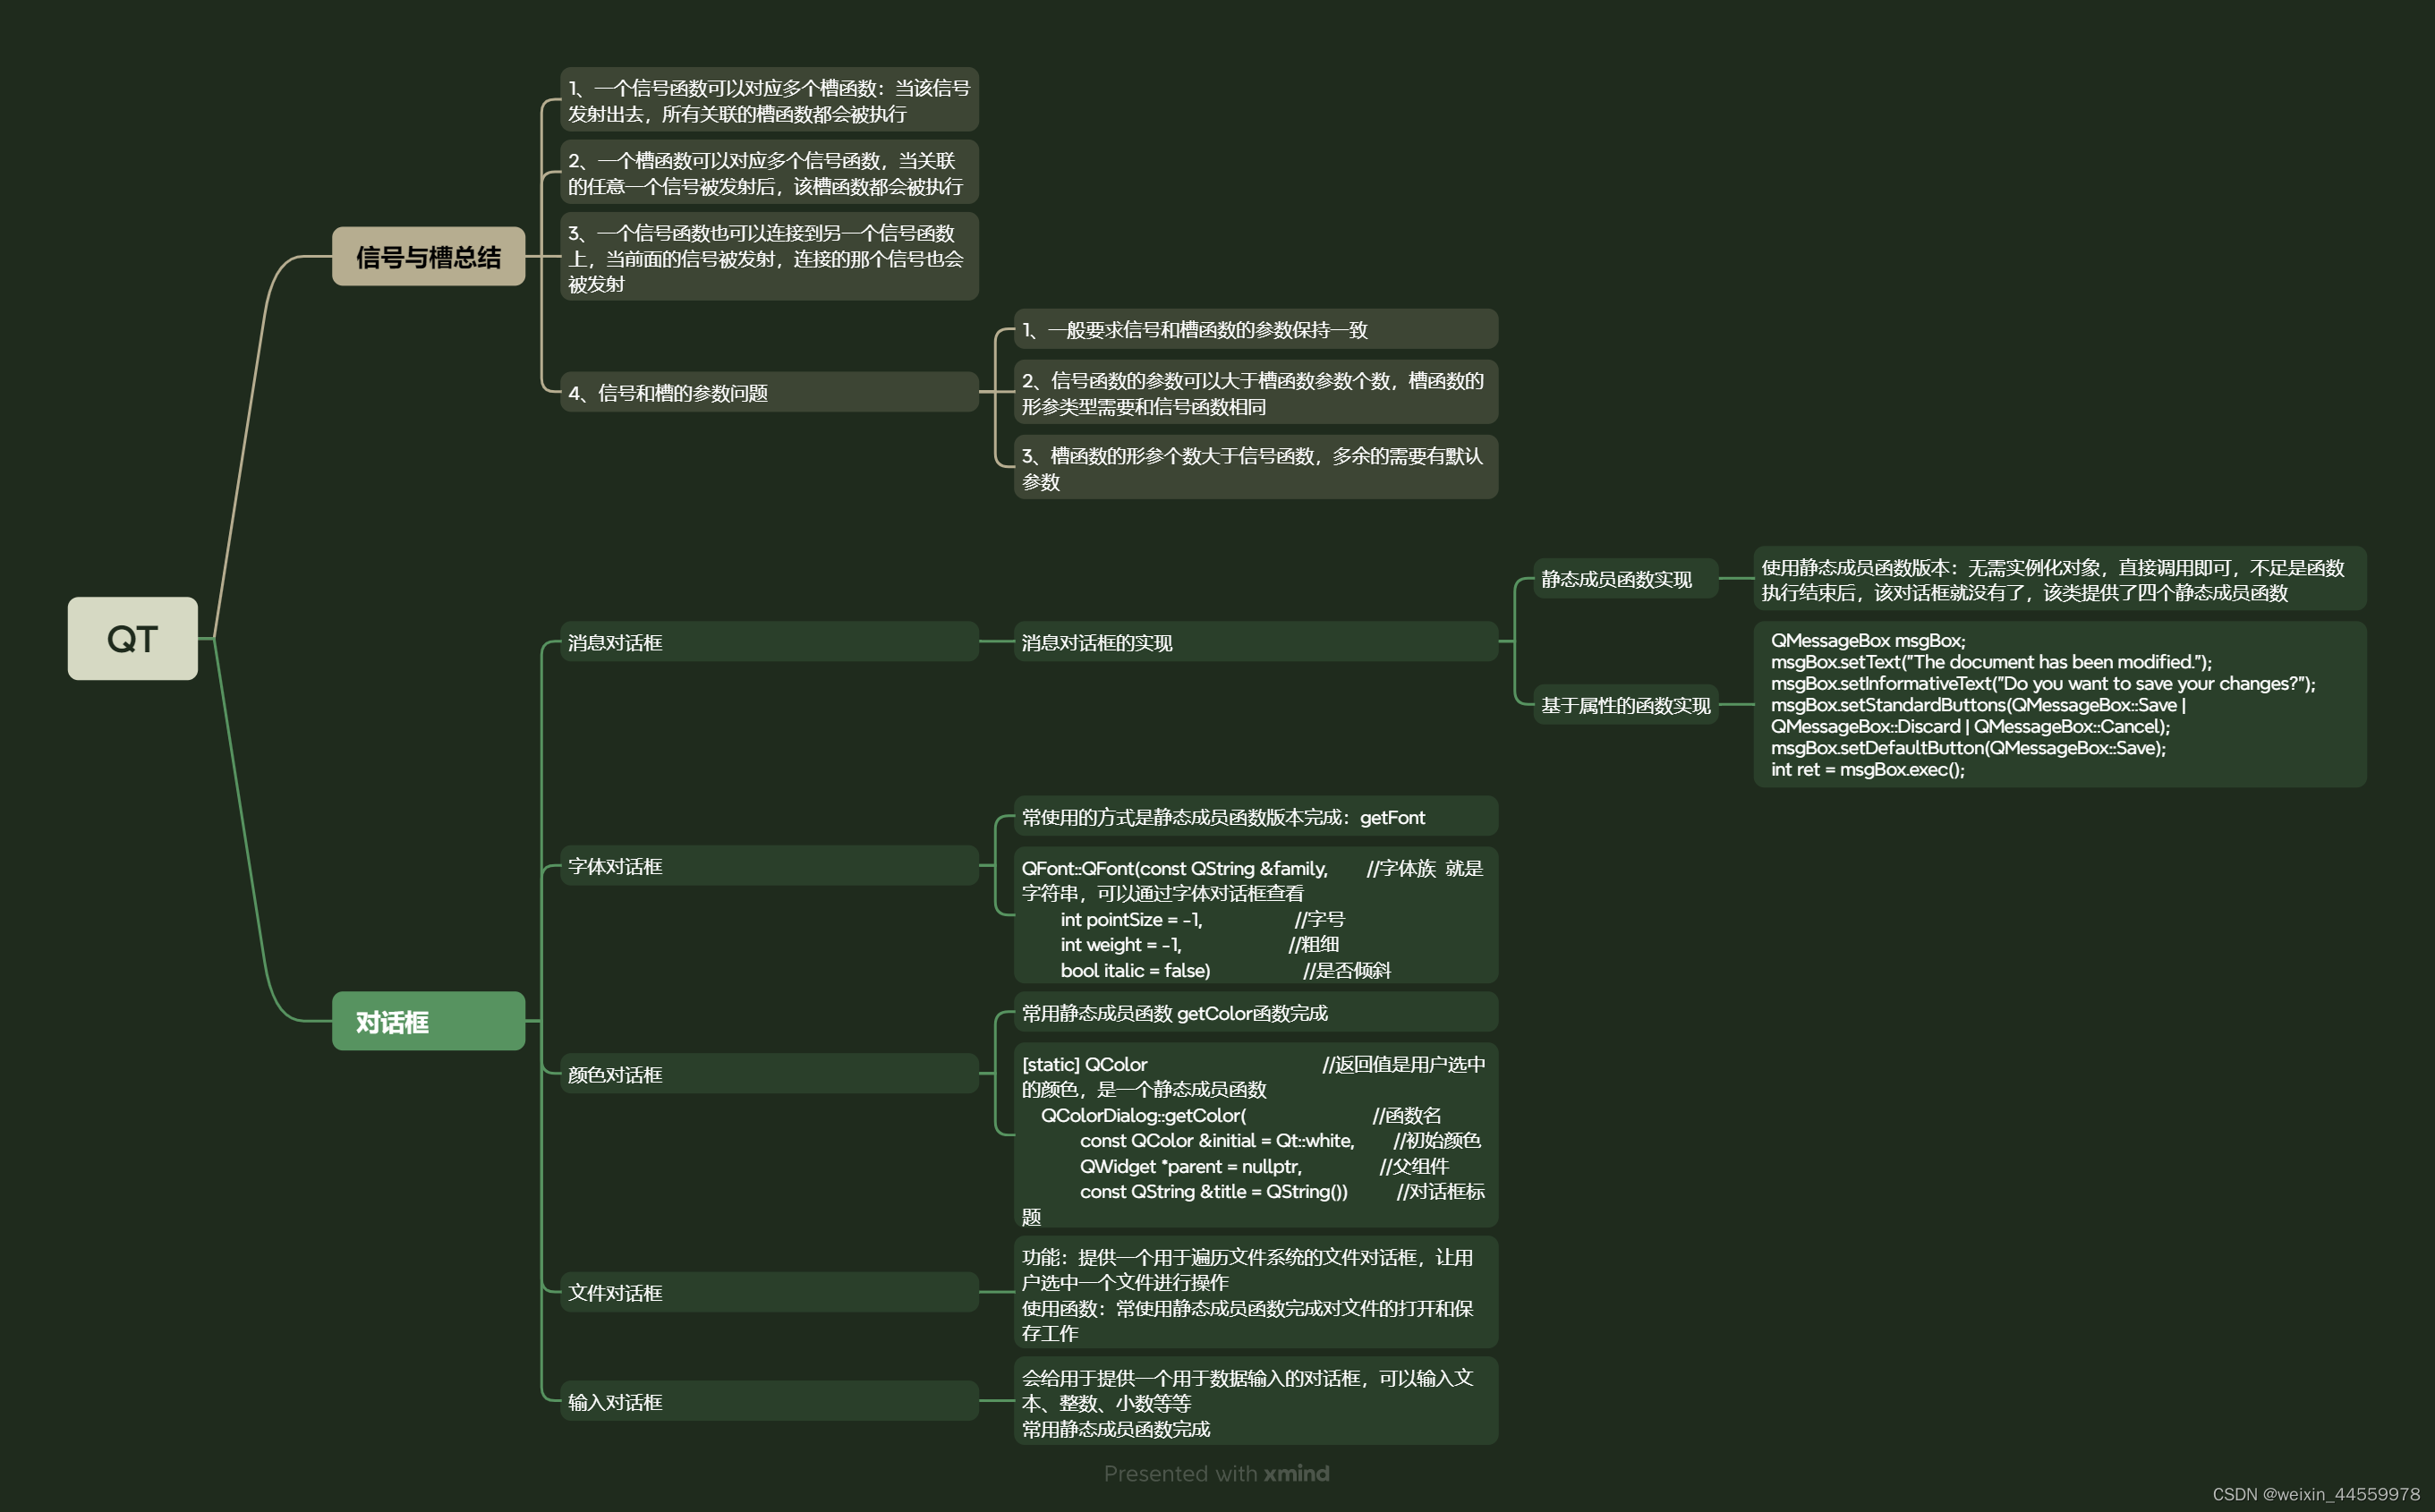
Task: Click the 静态成员函数实现 node
Action: pyautogui.click(x=1625, y=580)
